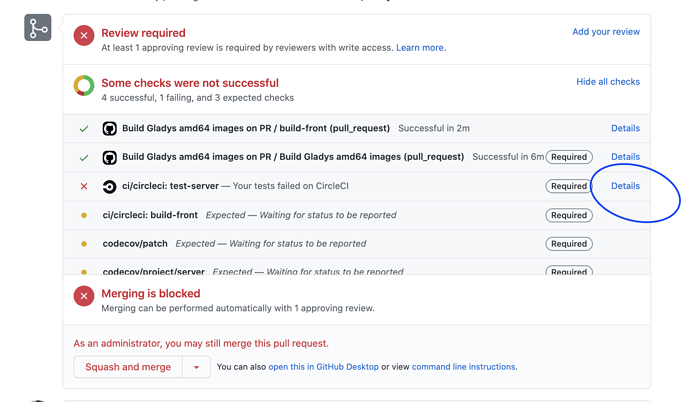This screenshot has height=402, width=690.
Task: Open Details for ci/circleci: test-server
Action: [x=625, y=186]
